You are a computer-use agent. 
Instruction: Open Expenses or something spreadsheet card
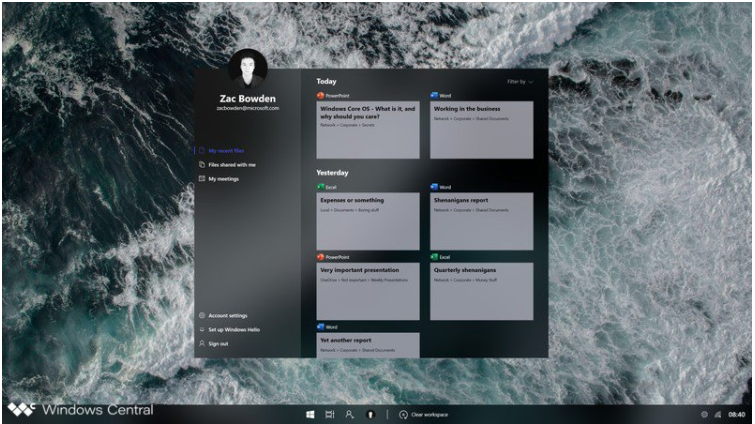point(368,221)
